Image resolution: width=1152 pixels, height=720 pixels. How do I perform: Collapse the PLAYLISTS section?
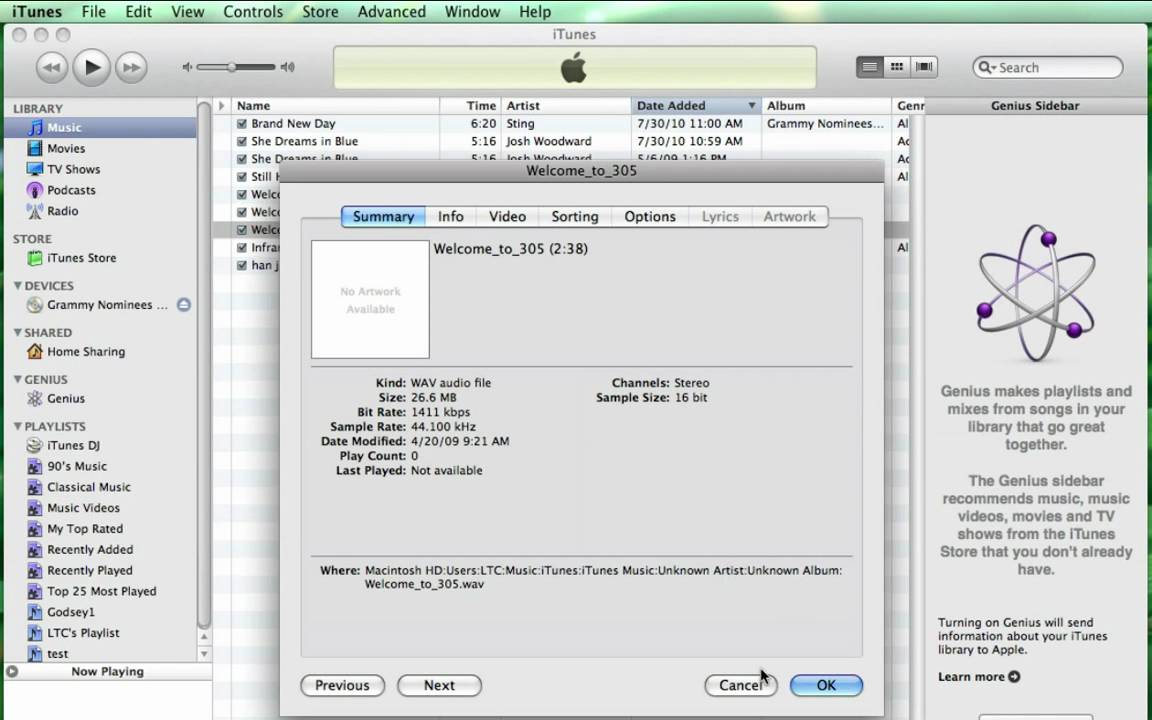point(18,427)
